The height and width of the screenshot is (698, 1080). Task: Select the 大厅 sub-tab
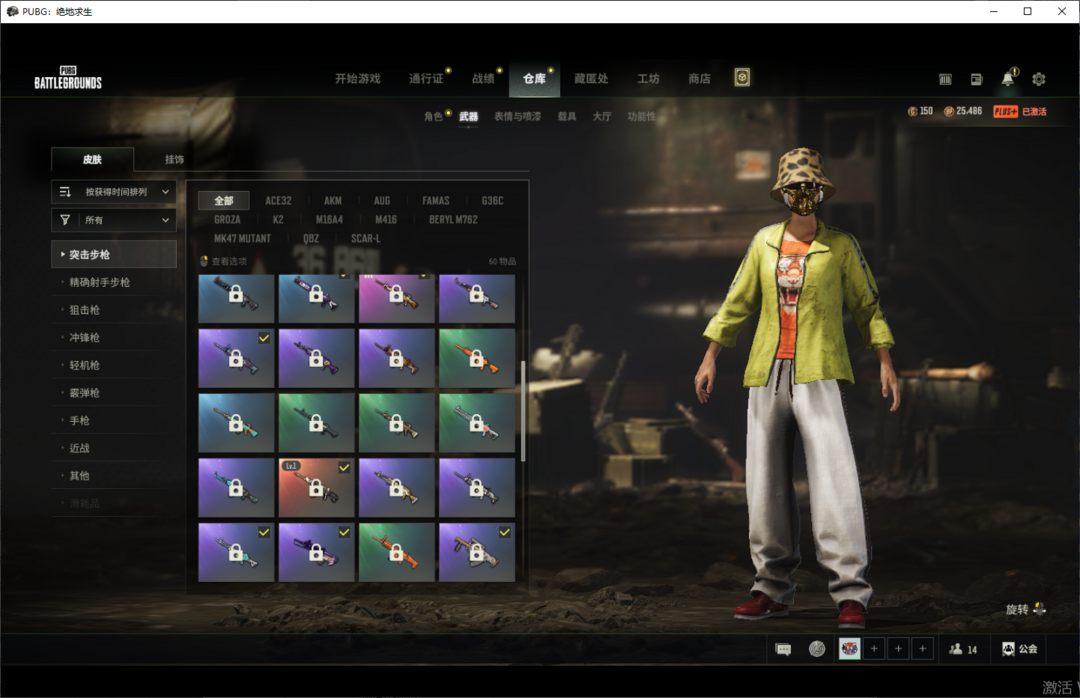point(602,116)
